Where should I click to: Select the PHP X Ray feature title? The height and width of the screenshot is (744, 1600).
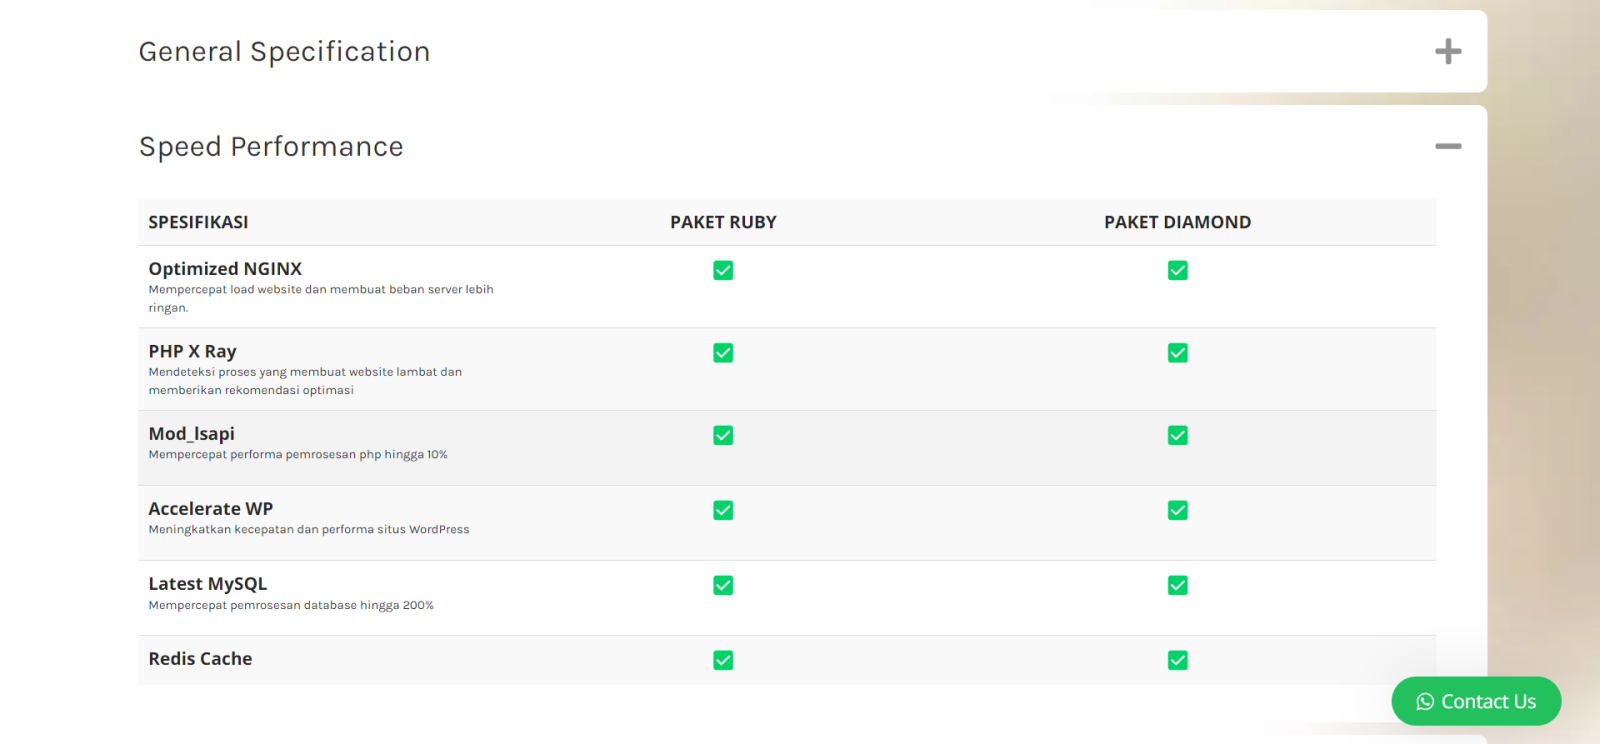192,351
